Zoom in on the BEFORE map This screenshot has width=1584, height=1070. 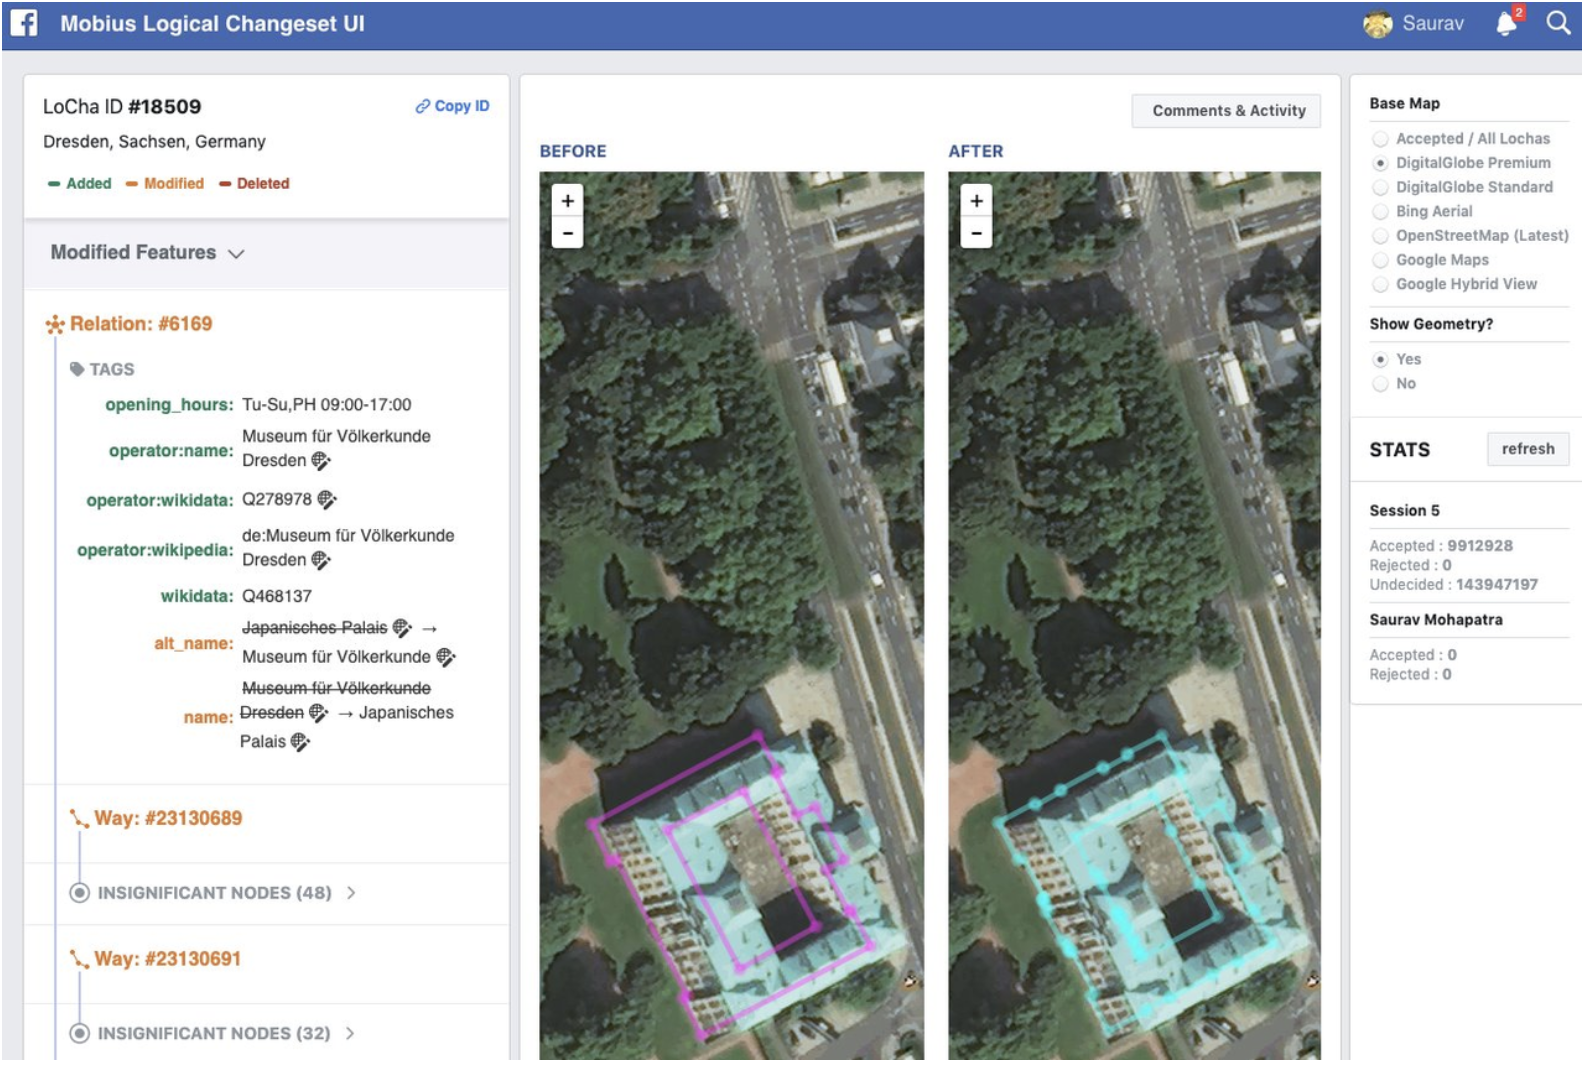(568, 200)
